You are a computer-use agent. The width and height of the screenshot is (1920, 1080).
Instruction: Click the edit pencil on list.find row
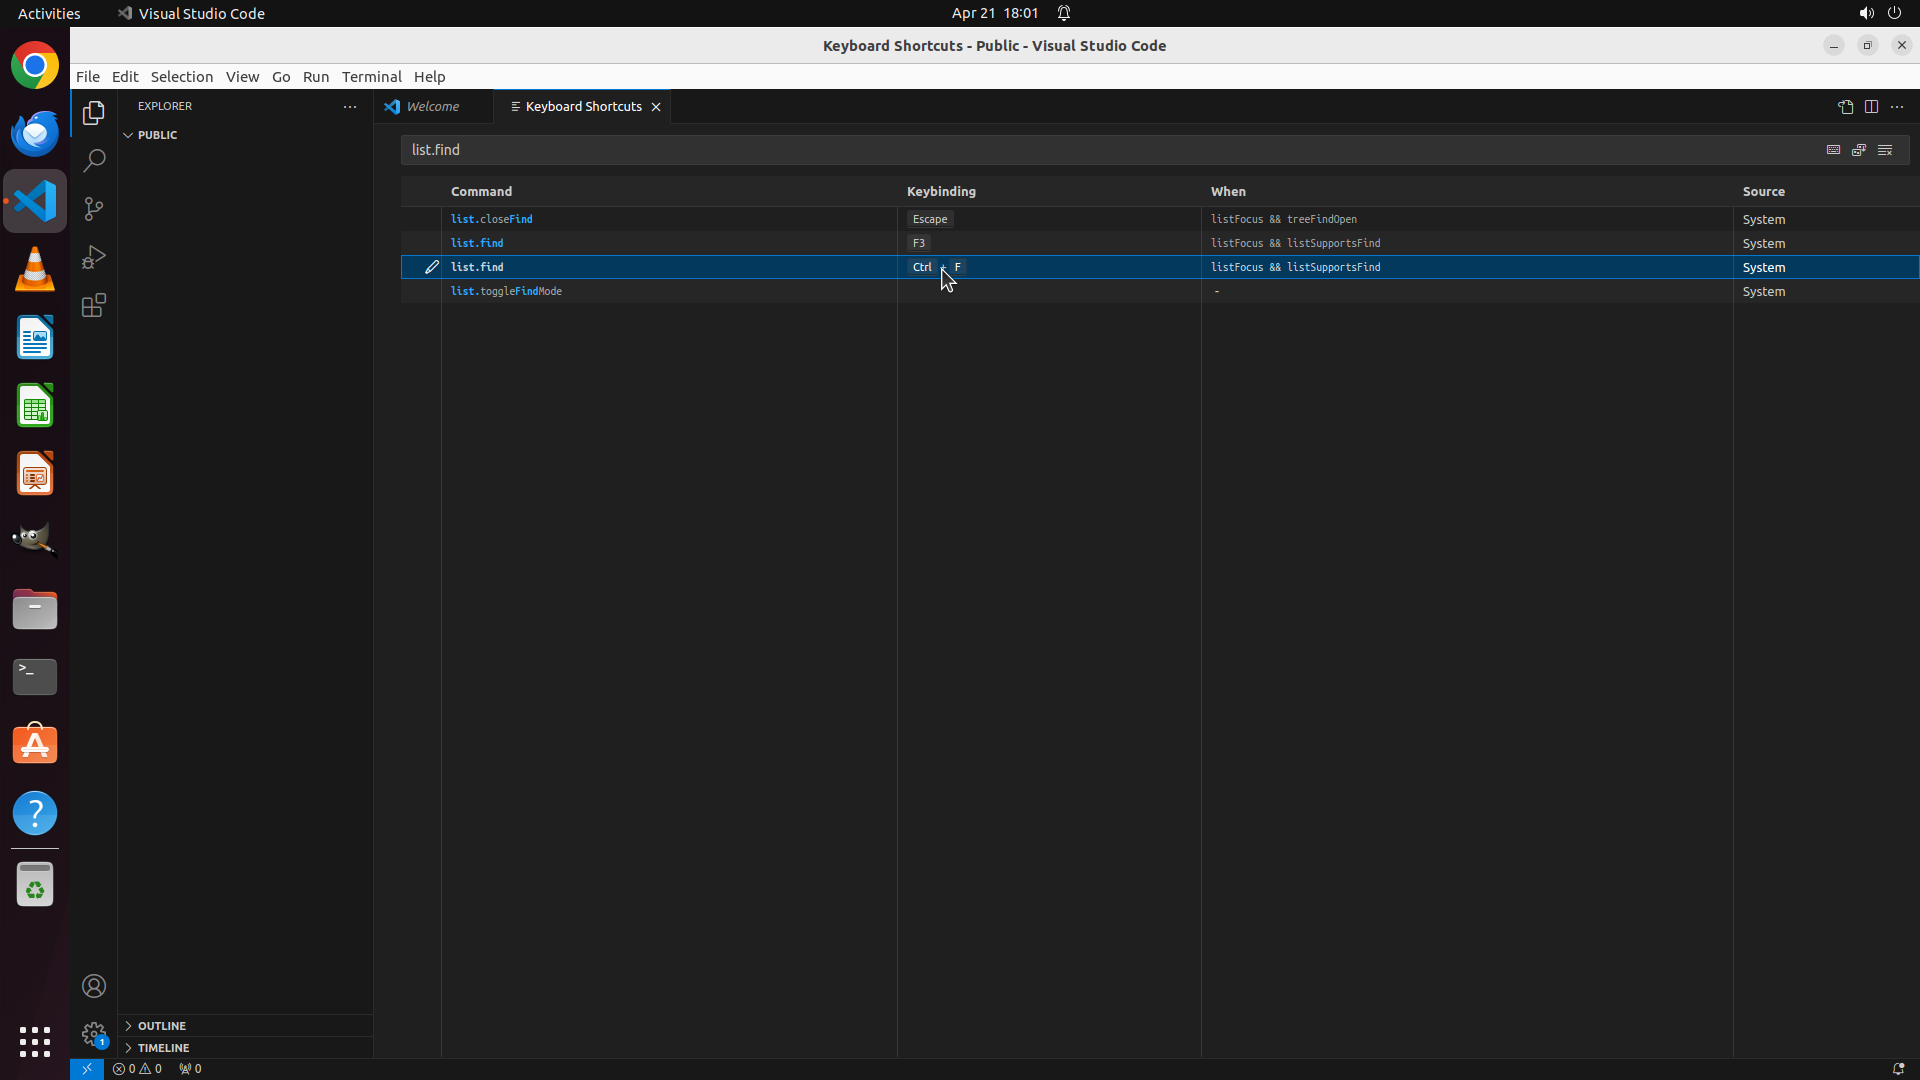[x=431, y=267]
